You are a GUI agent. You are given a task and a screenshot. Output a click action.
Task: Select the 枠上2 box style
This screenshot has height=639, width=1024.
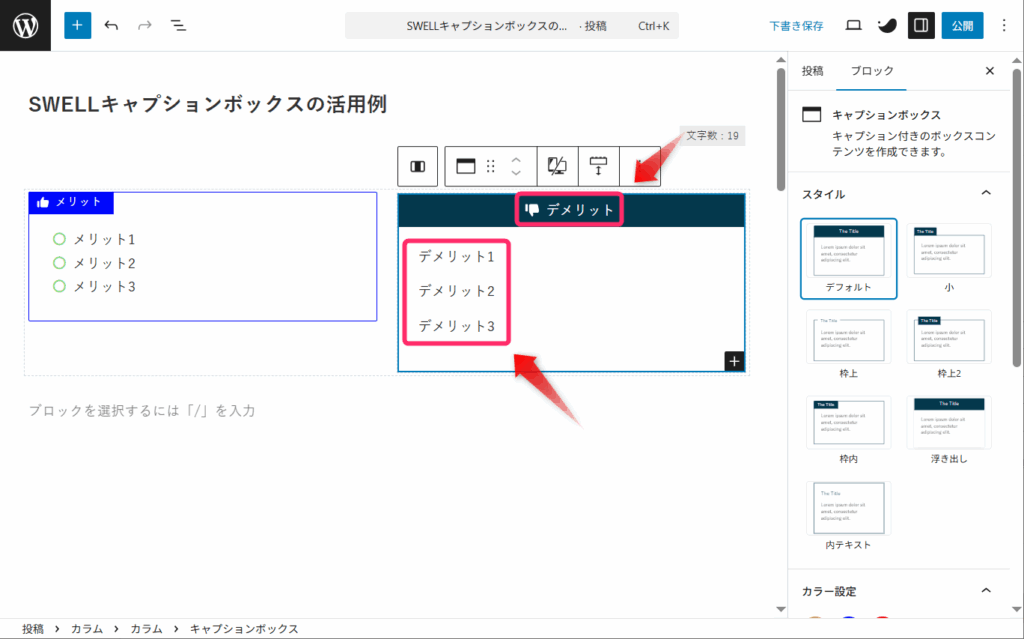pos(948,344)
